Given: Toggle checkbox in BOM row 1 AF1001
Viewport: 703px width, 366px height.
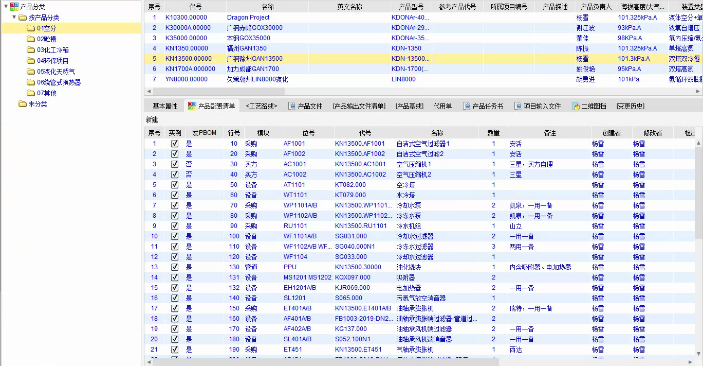Looking at the screenshot, I should [174, 144].
